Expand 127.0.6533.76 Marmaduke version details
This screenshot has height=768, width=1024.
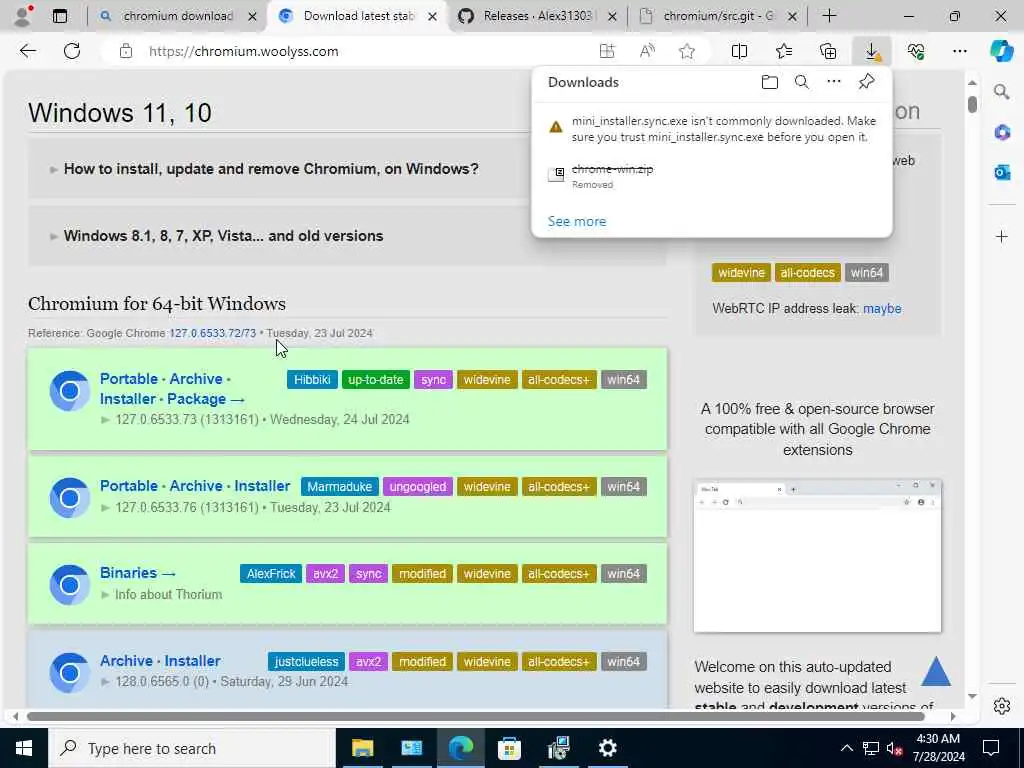click(x=246, y=507)
